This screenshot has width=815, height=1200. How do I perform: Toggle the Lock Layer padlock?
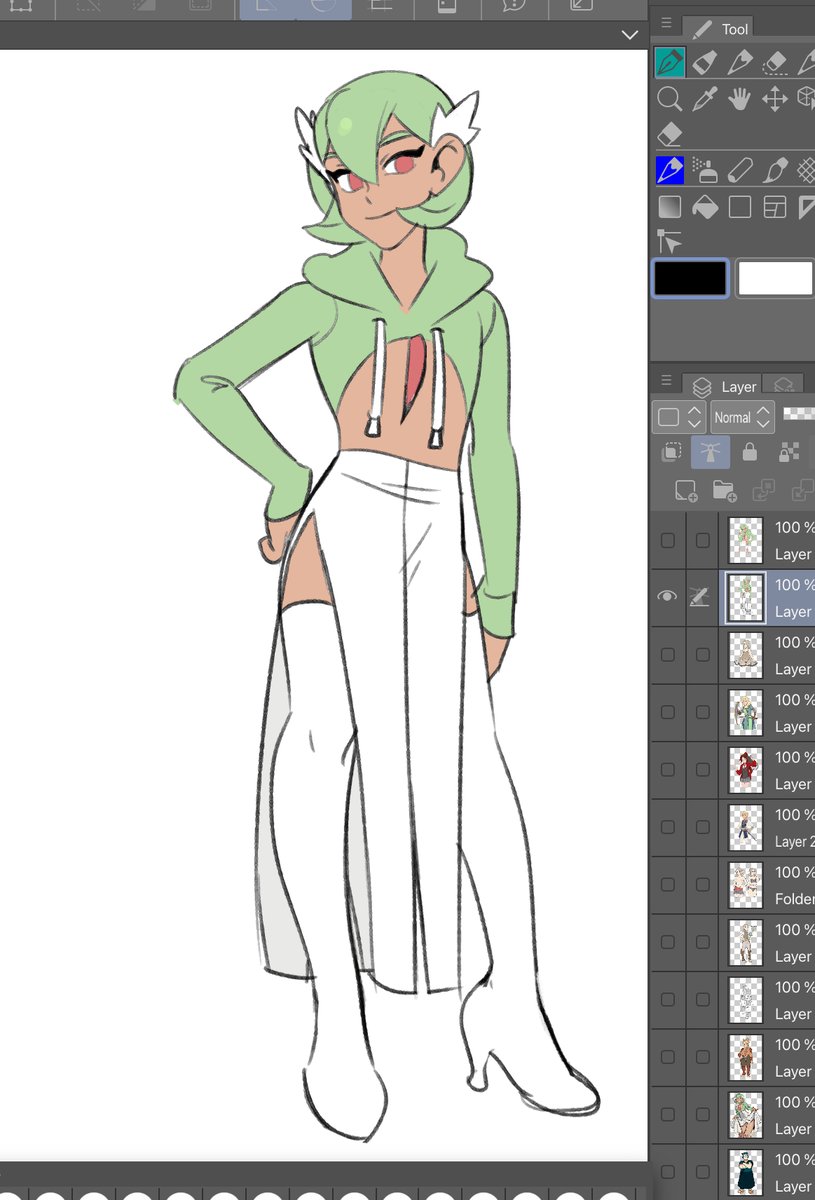pos(749,453)
